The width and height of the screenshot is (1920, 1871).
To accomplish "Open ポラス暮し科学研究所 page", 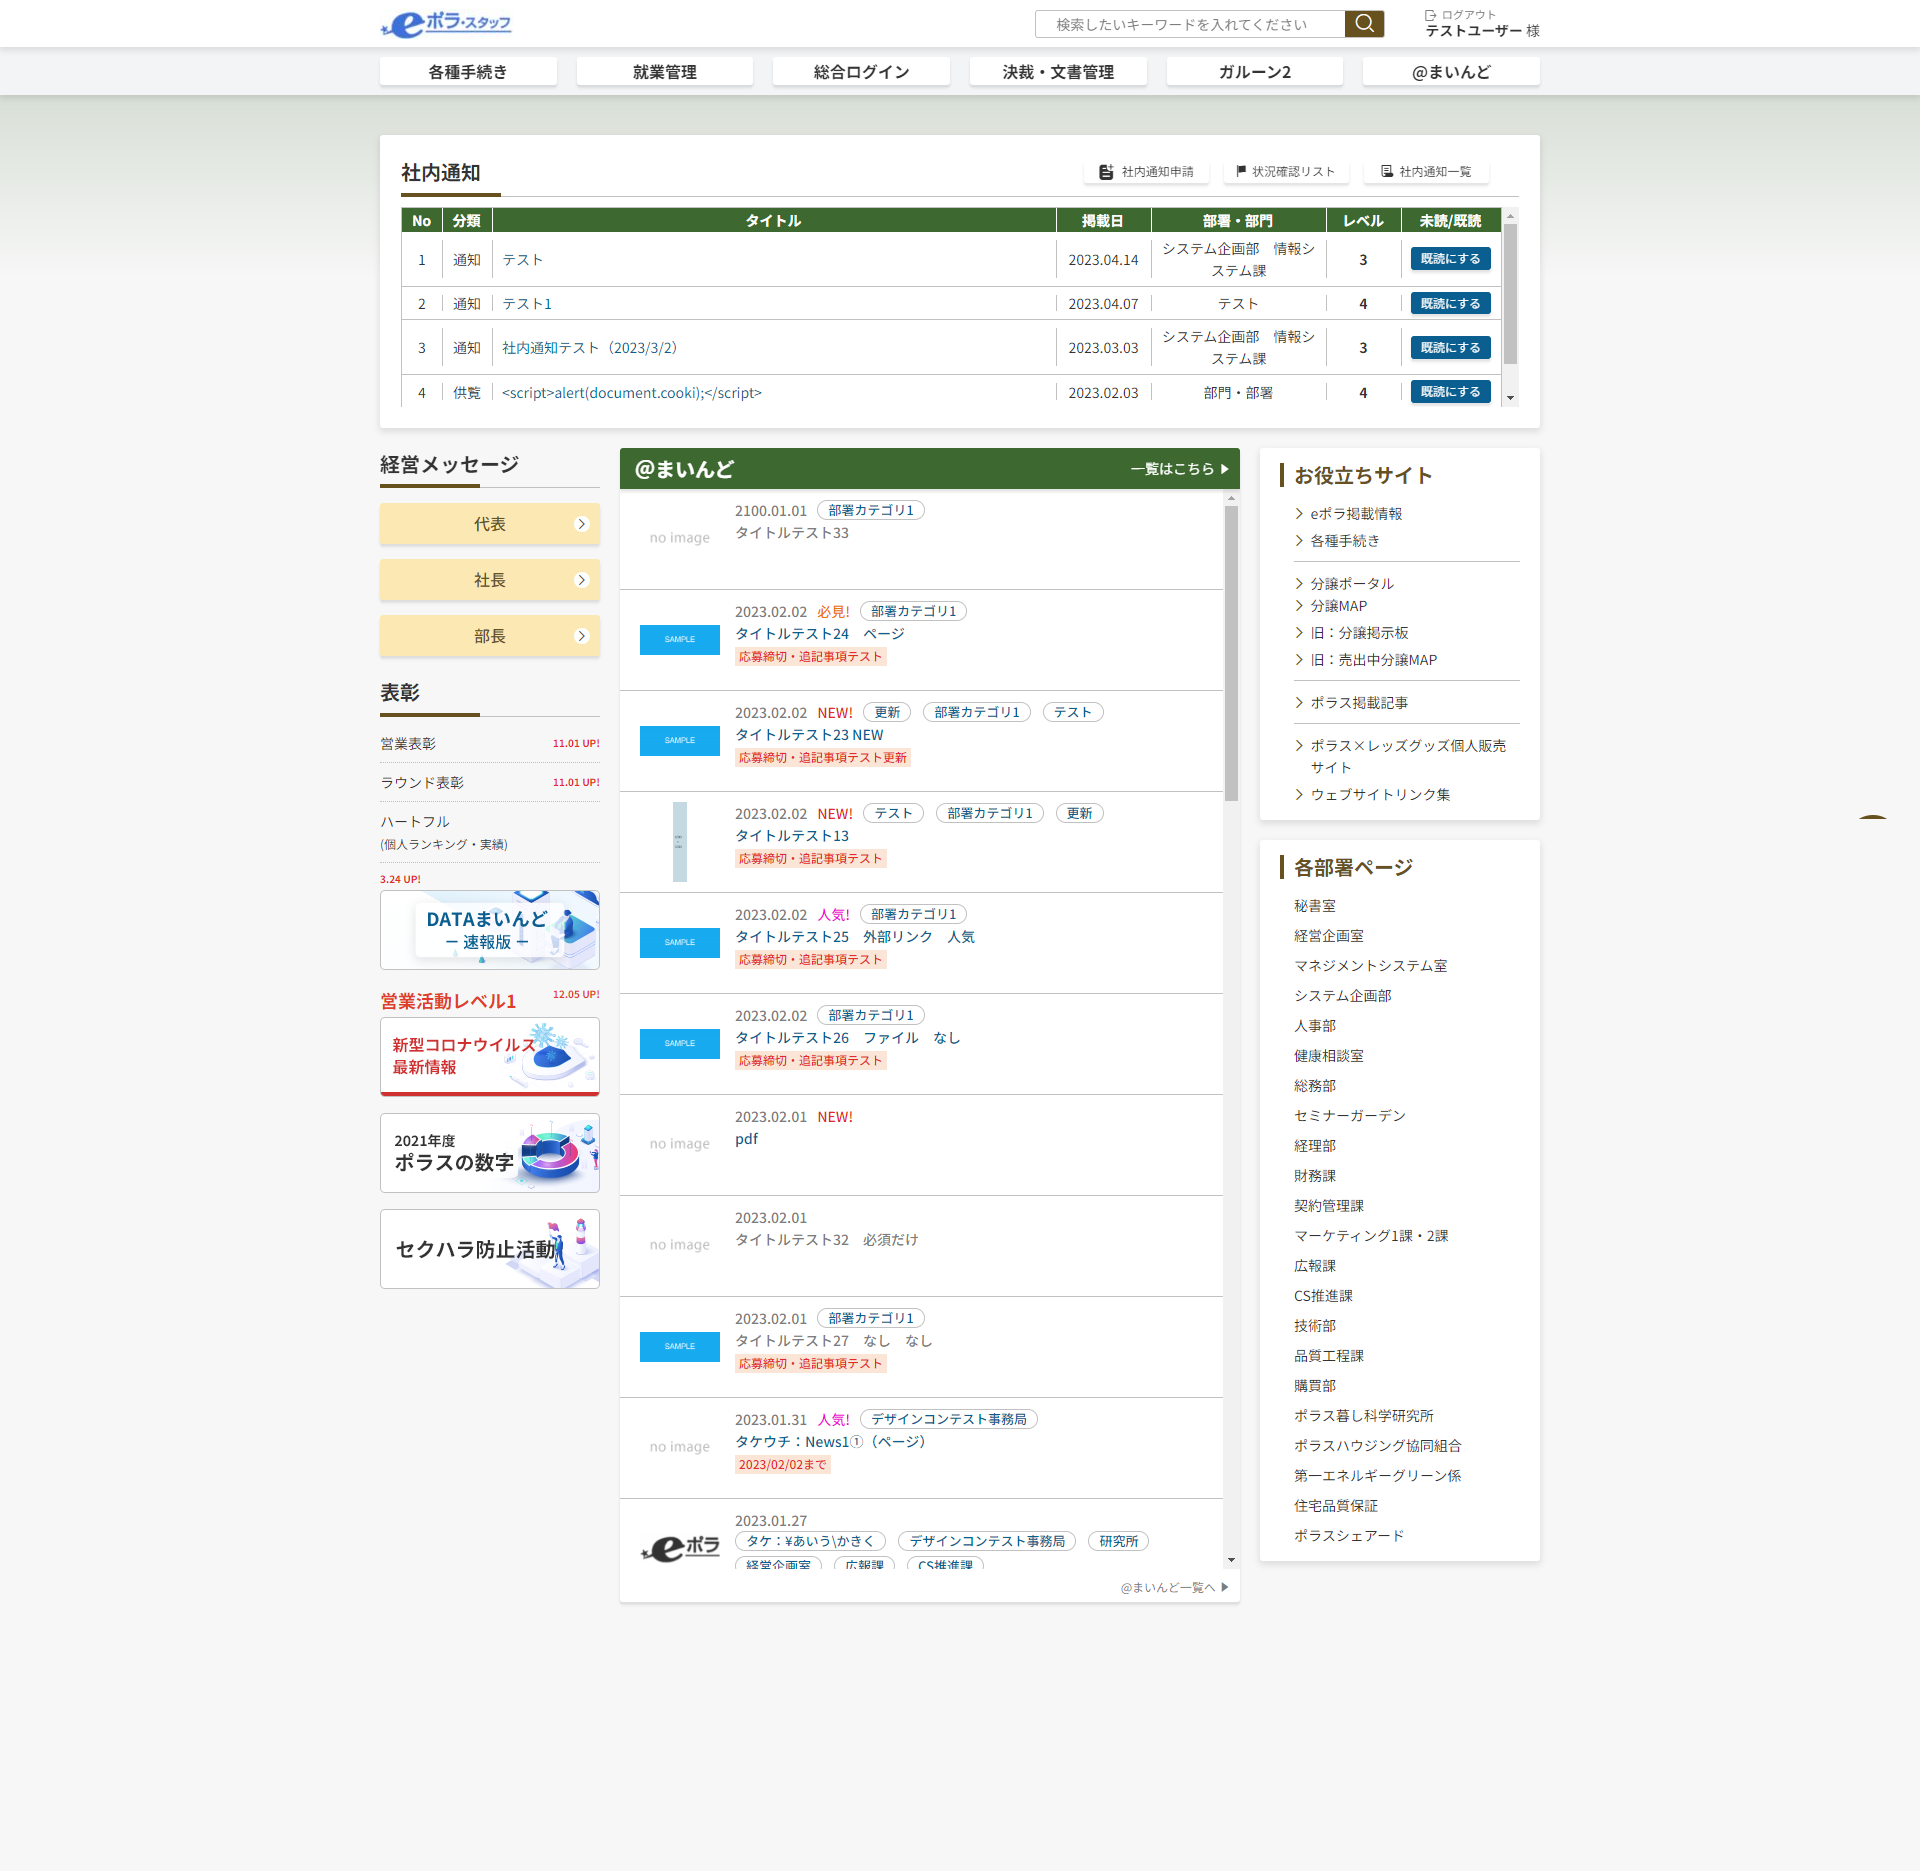I will [x=1364, y=1416].
